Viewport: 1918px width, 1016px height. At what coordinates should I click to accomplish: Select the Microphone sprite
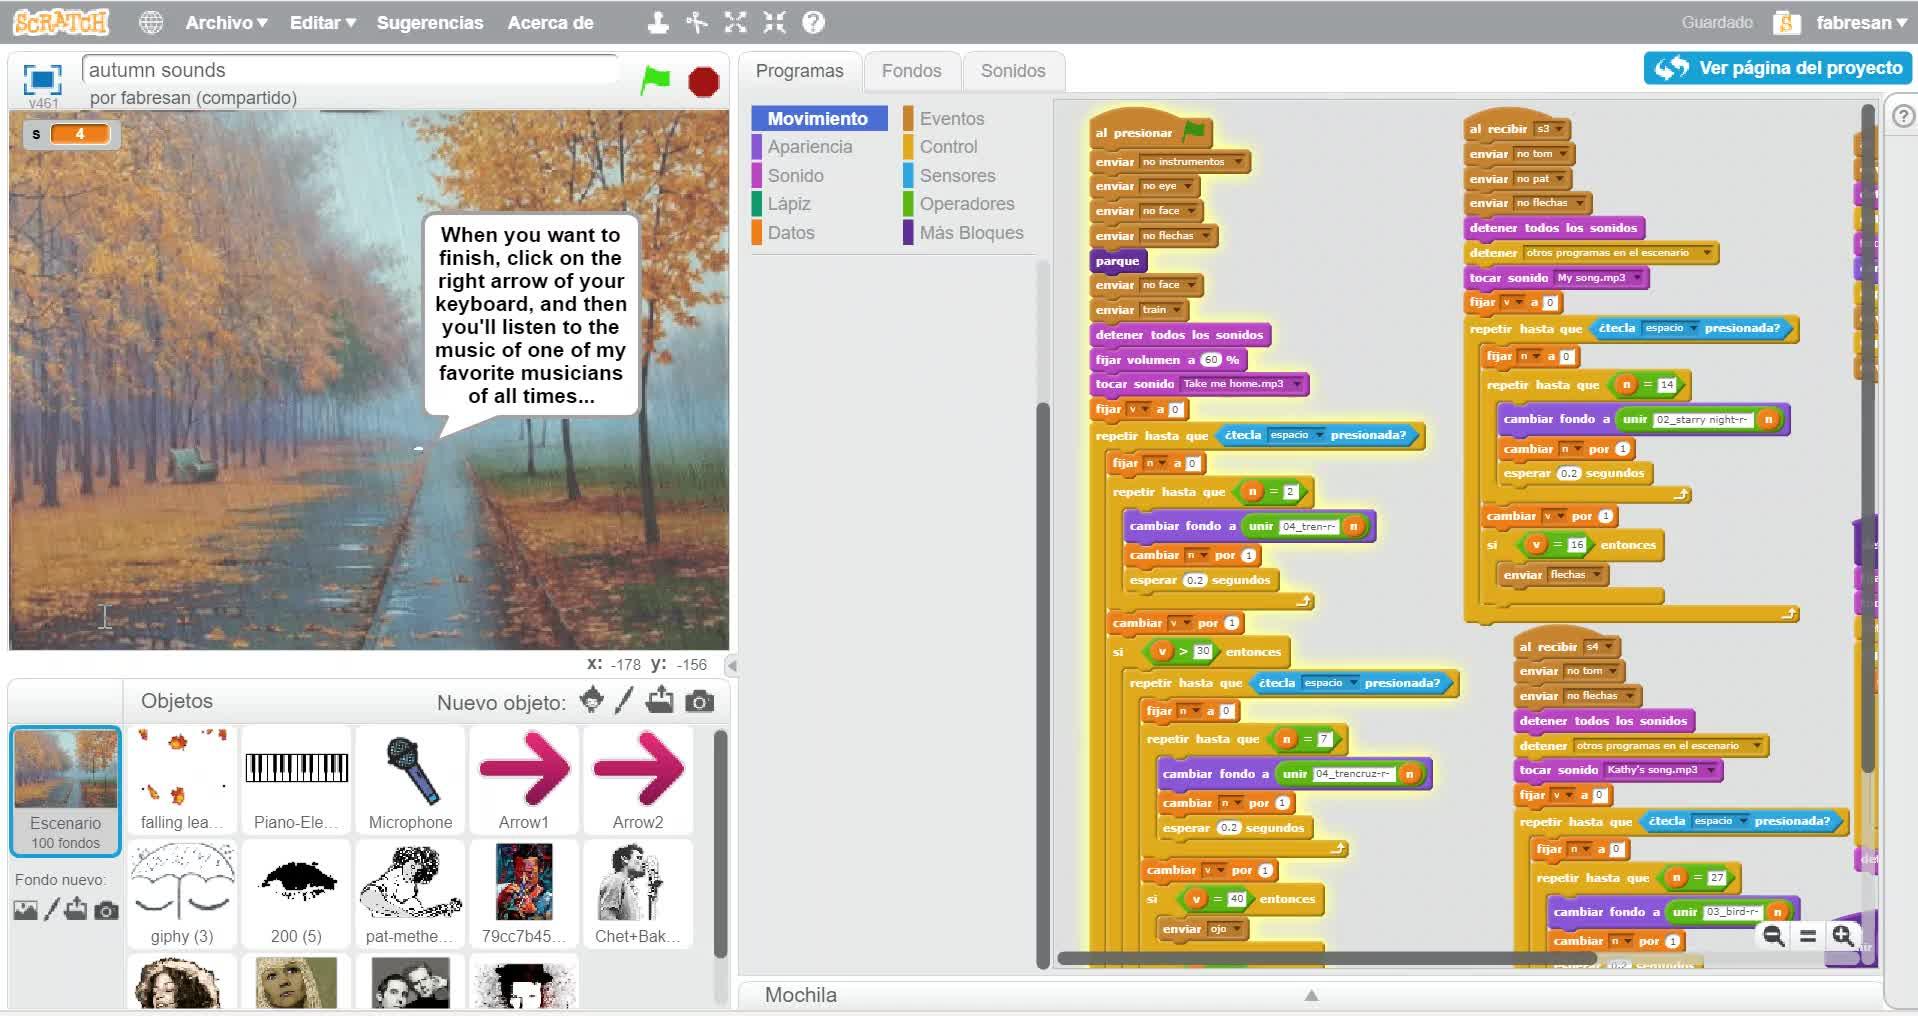pos(410,780)
